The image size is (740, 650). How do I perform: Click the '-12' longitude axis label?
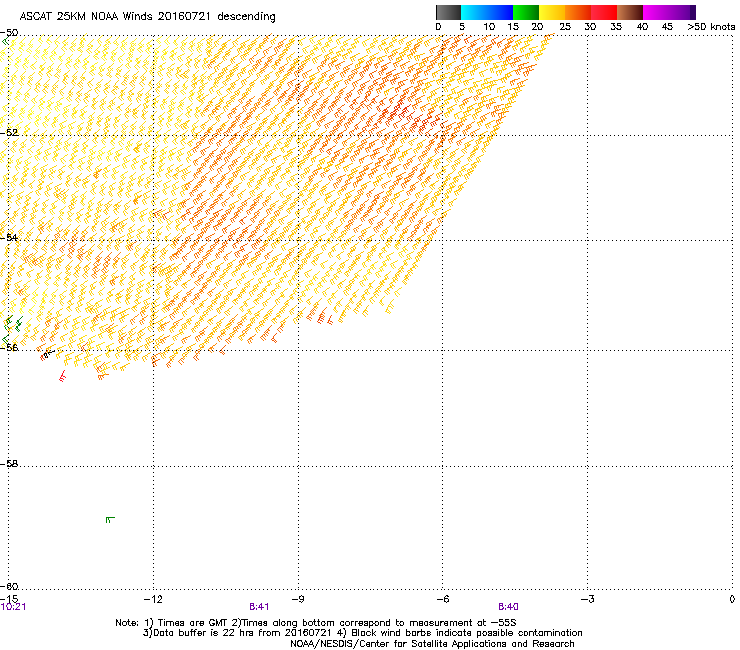pos(153,599)
